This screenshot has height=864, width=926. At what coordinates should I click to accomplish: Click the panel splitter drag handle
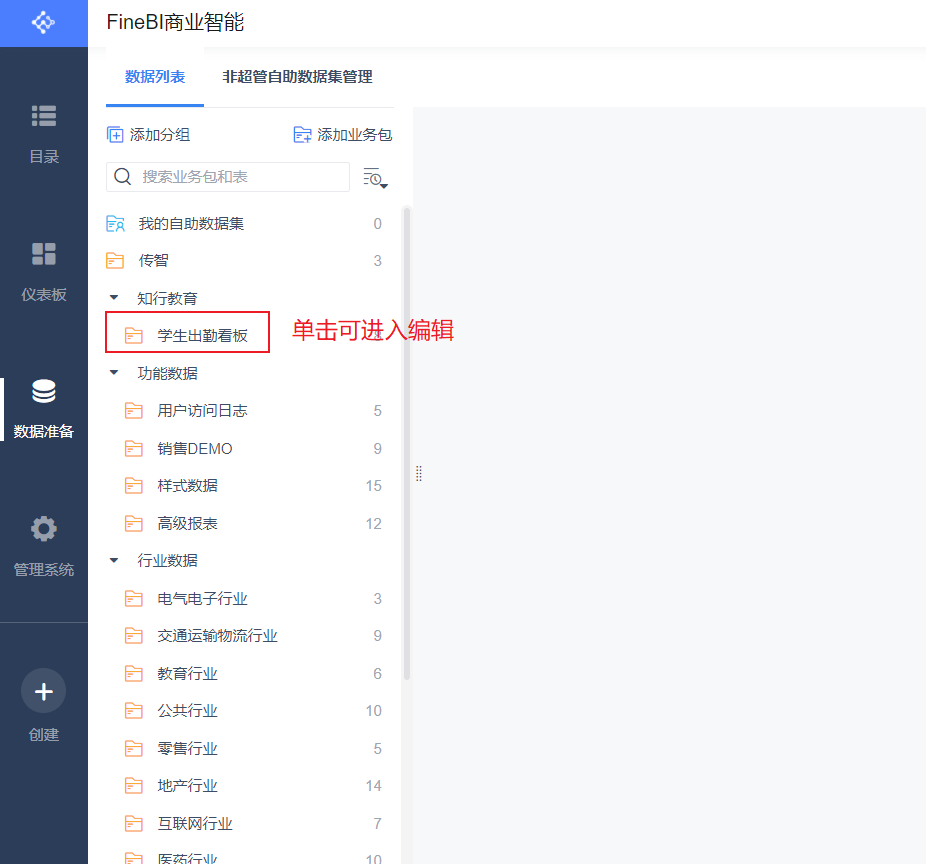click(x=419, y=473)
